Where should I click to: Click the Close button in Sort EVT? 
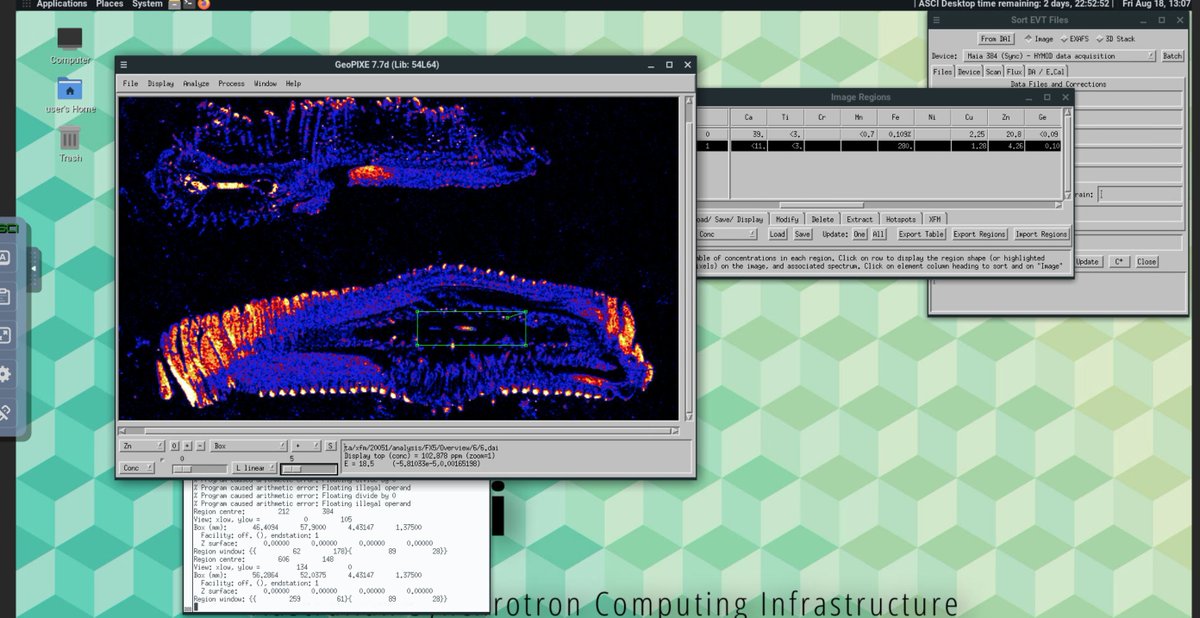tap(1146, 262)
